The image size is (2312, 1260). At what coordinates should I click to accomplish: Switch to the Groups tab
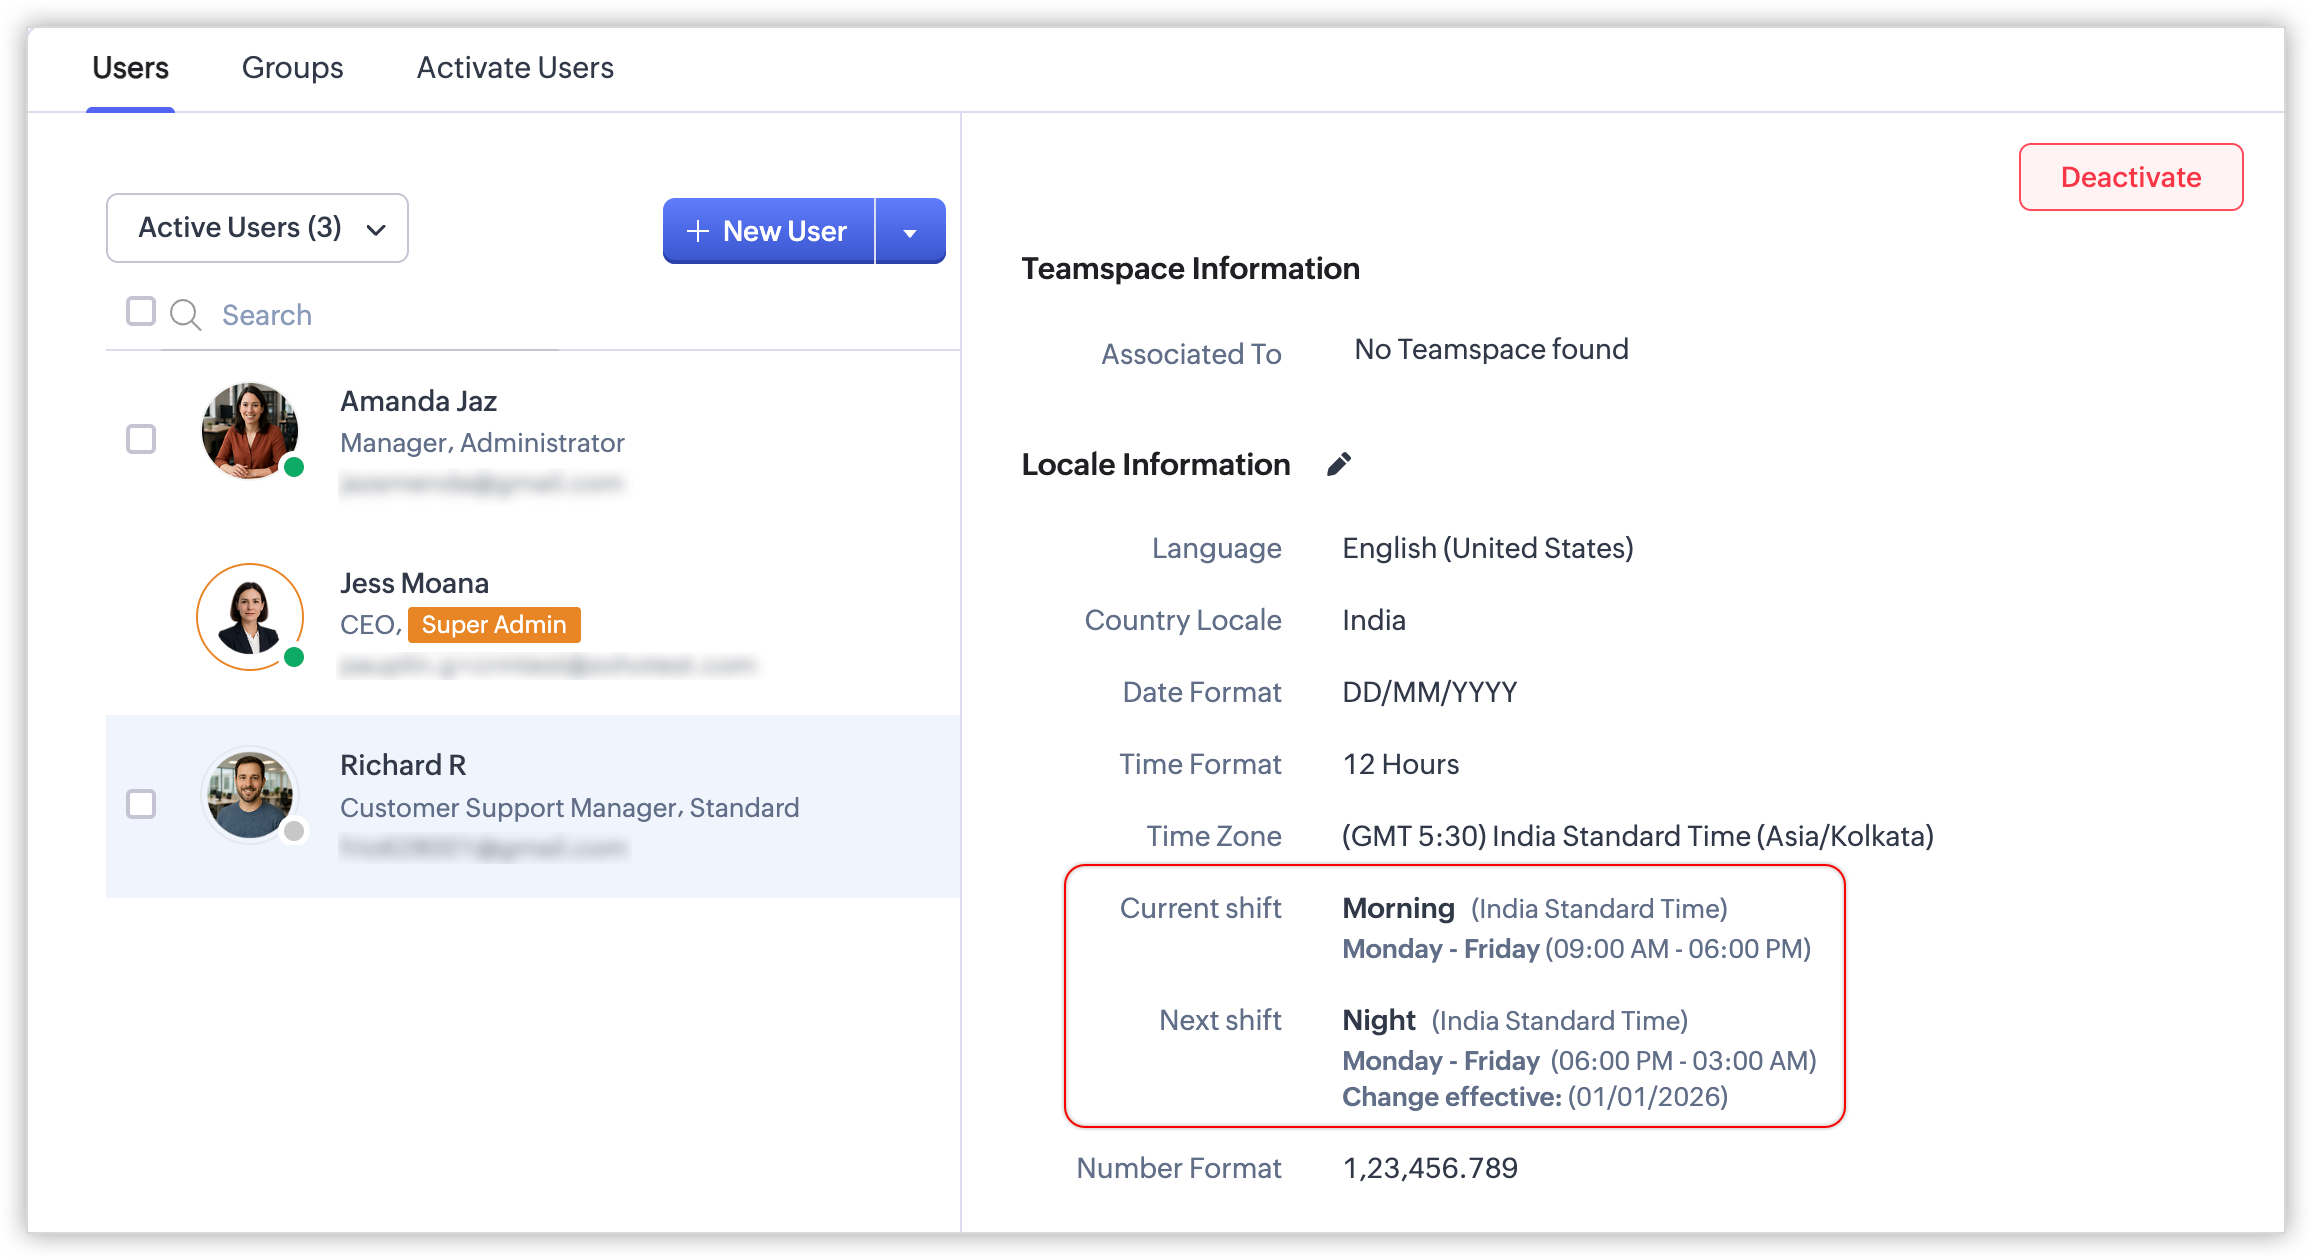coord(292,68)
